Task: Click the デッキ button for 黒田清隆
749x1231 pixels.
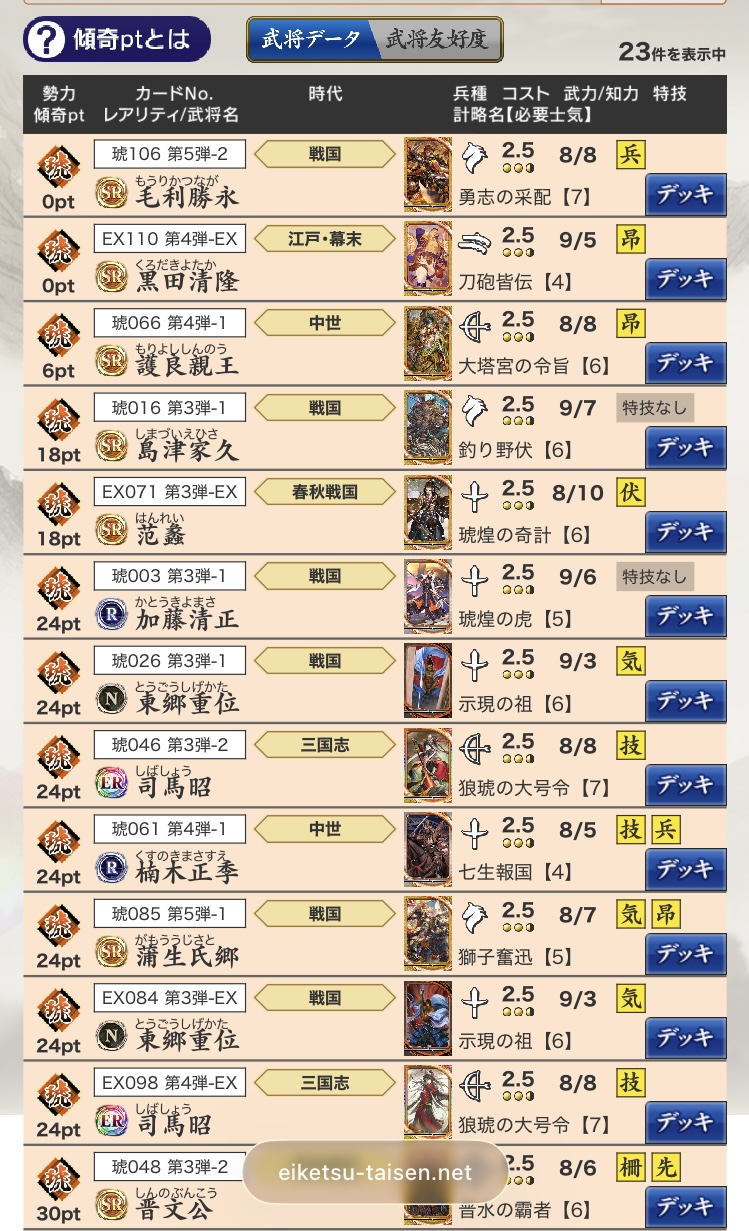Action: pyautogui.click(x=685, y=279)
